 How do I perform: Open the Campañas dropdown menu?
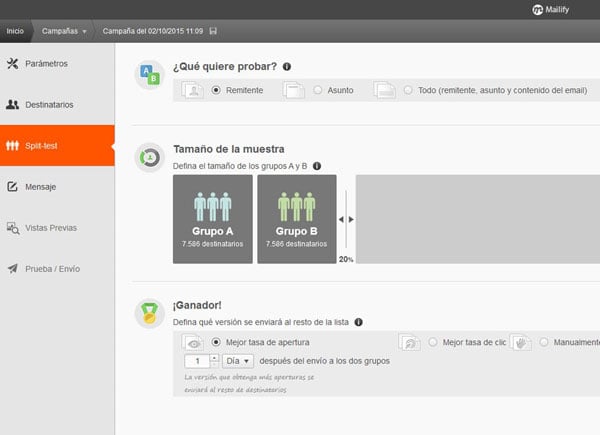64,31
